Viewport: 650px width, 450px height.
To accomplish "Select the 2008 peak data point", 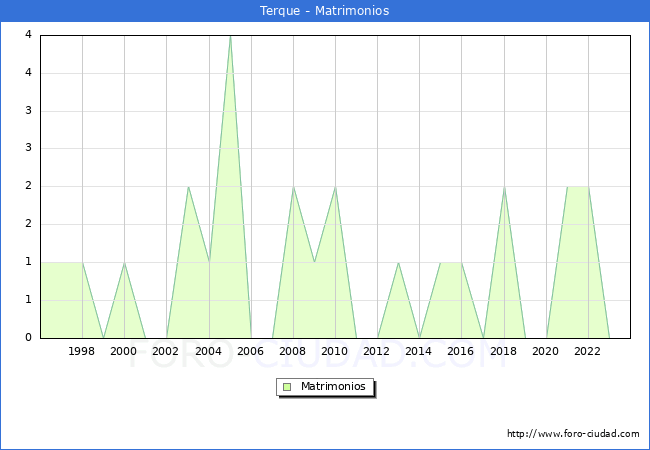I will (x=293, y=187).
